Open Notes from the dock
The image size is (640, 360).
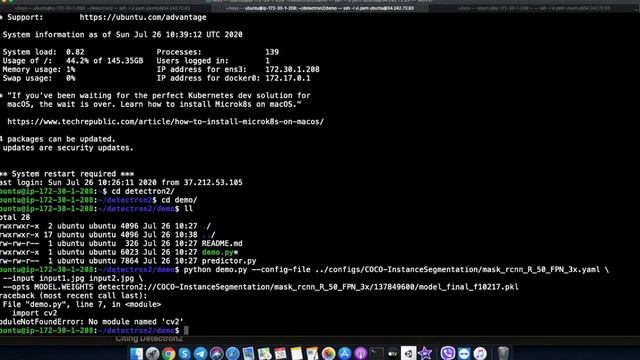(296, 353)
